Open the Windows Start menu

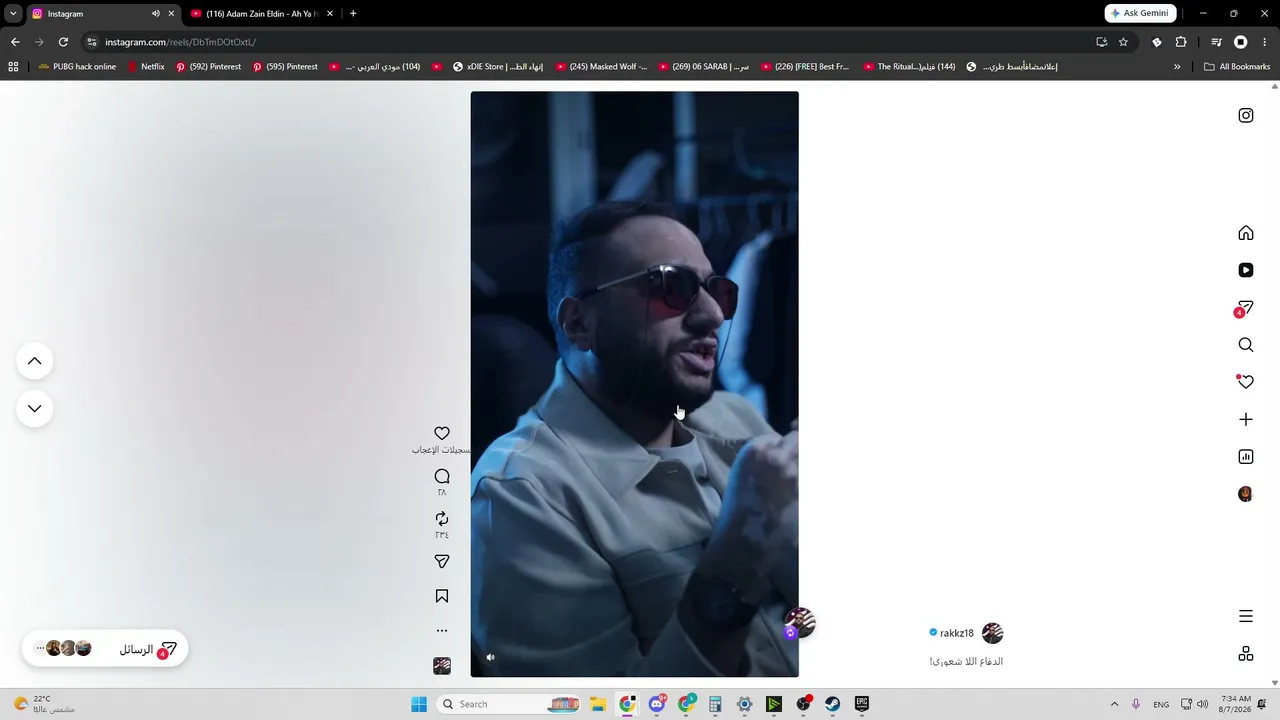(419, 704)
